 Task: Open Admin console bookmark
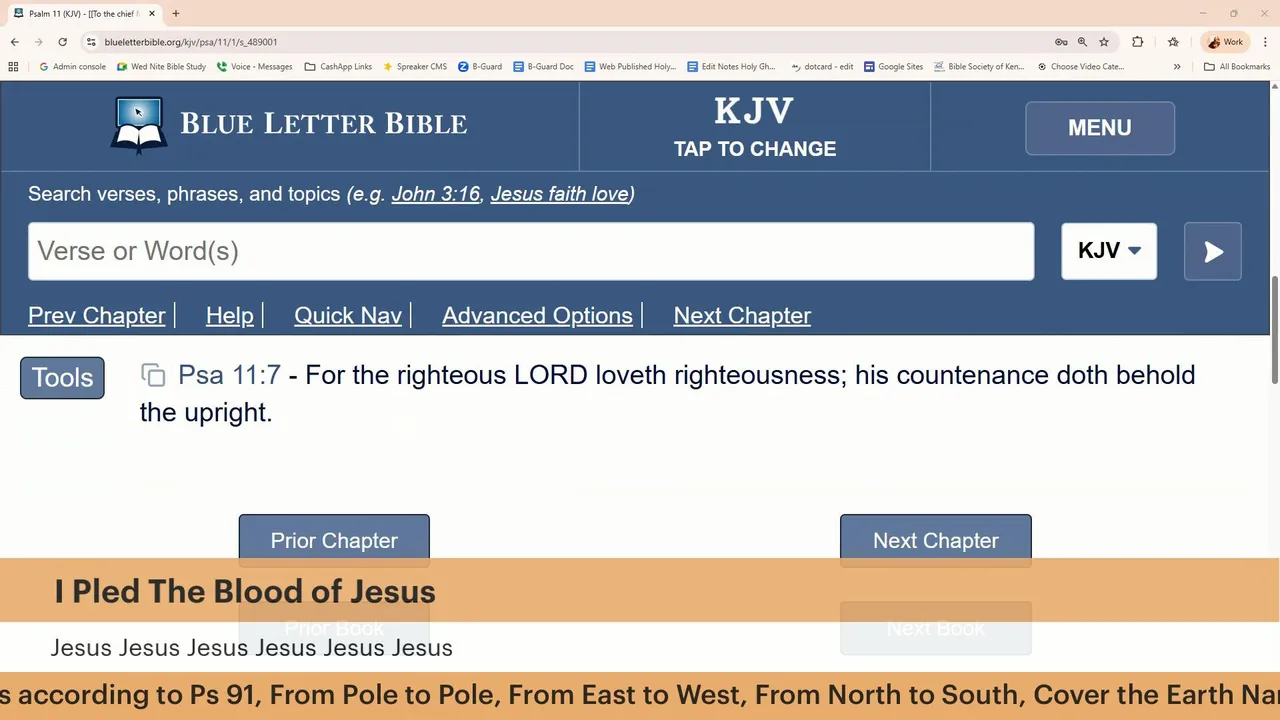click(x=72, y=67)
